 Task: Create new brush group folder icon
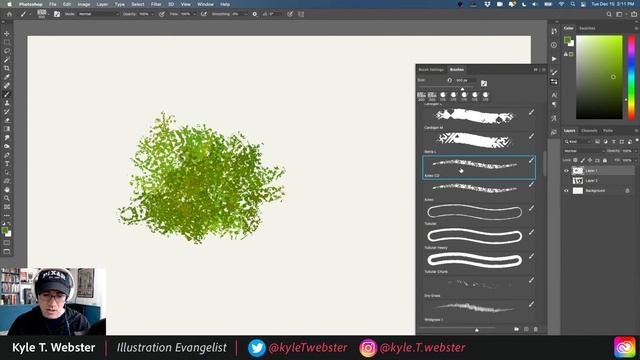[x=516, y=329]
